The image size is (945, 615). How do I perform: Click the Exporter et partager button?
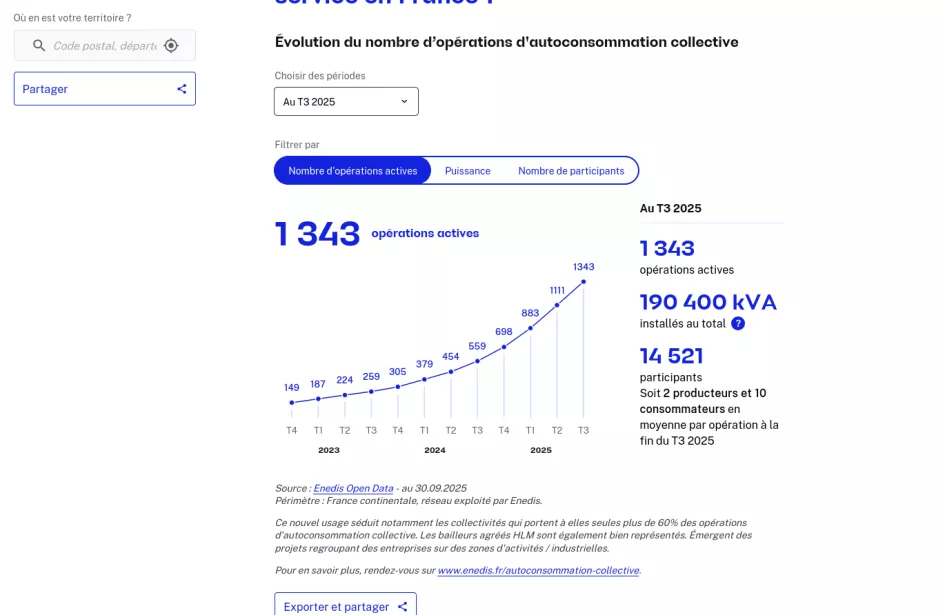click(x=345, y=606)
